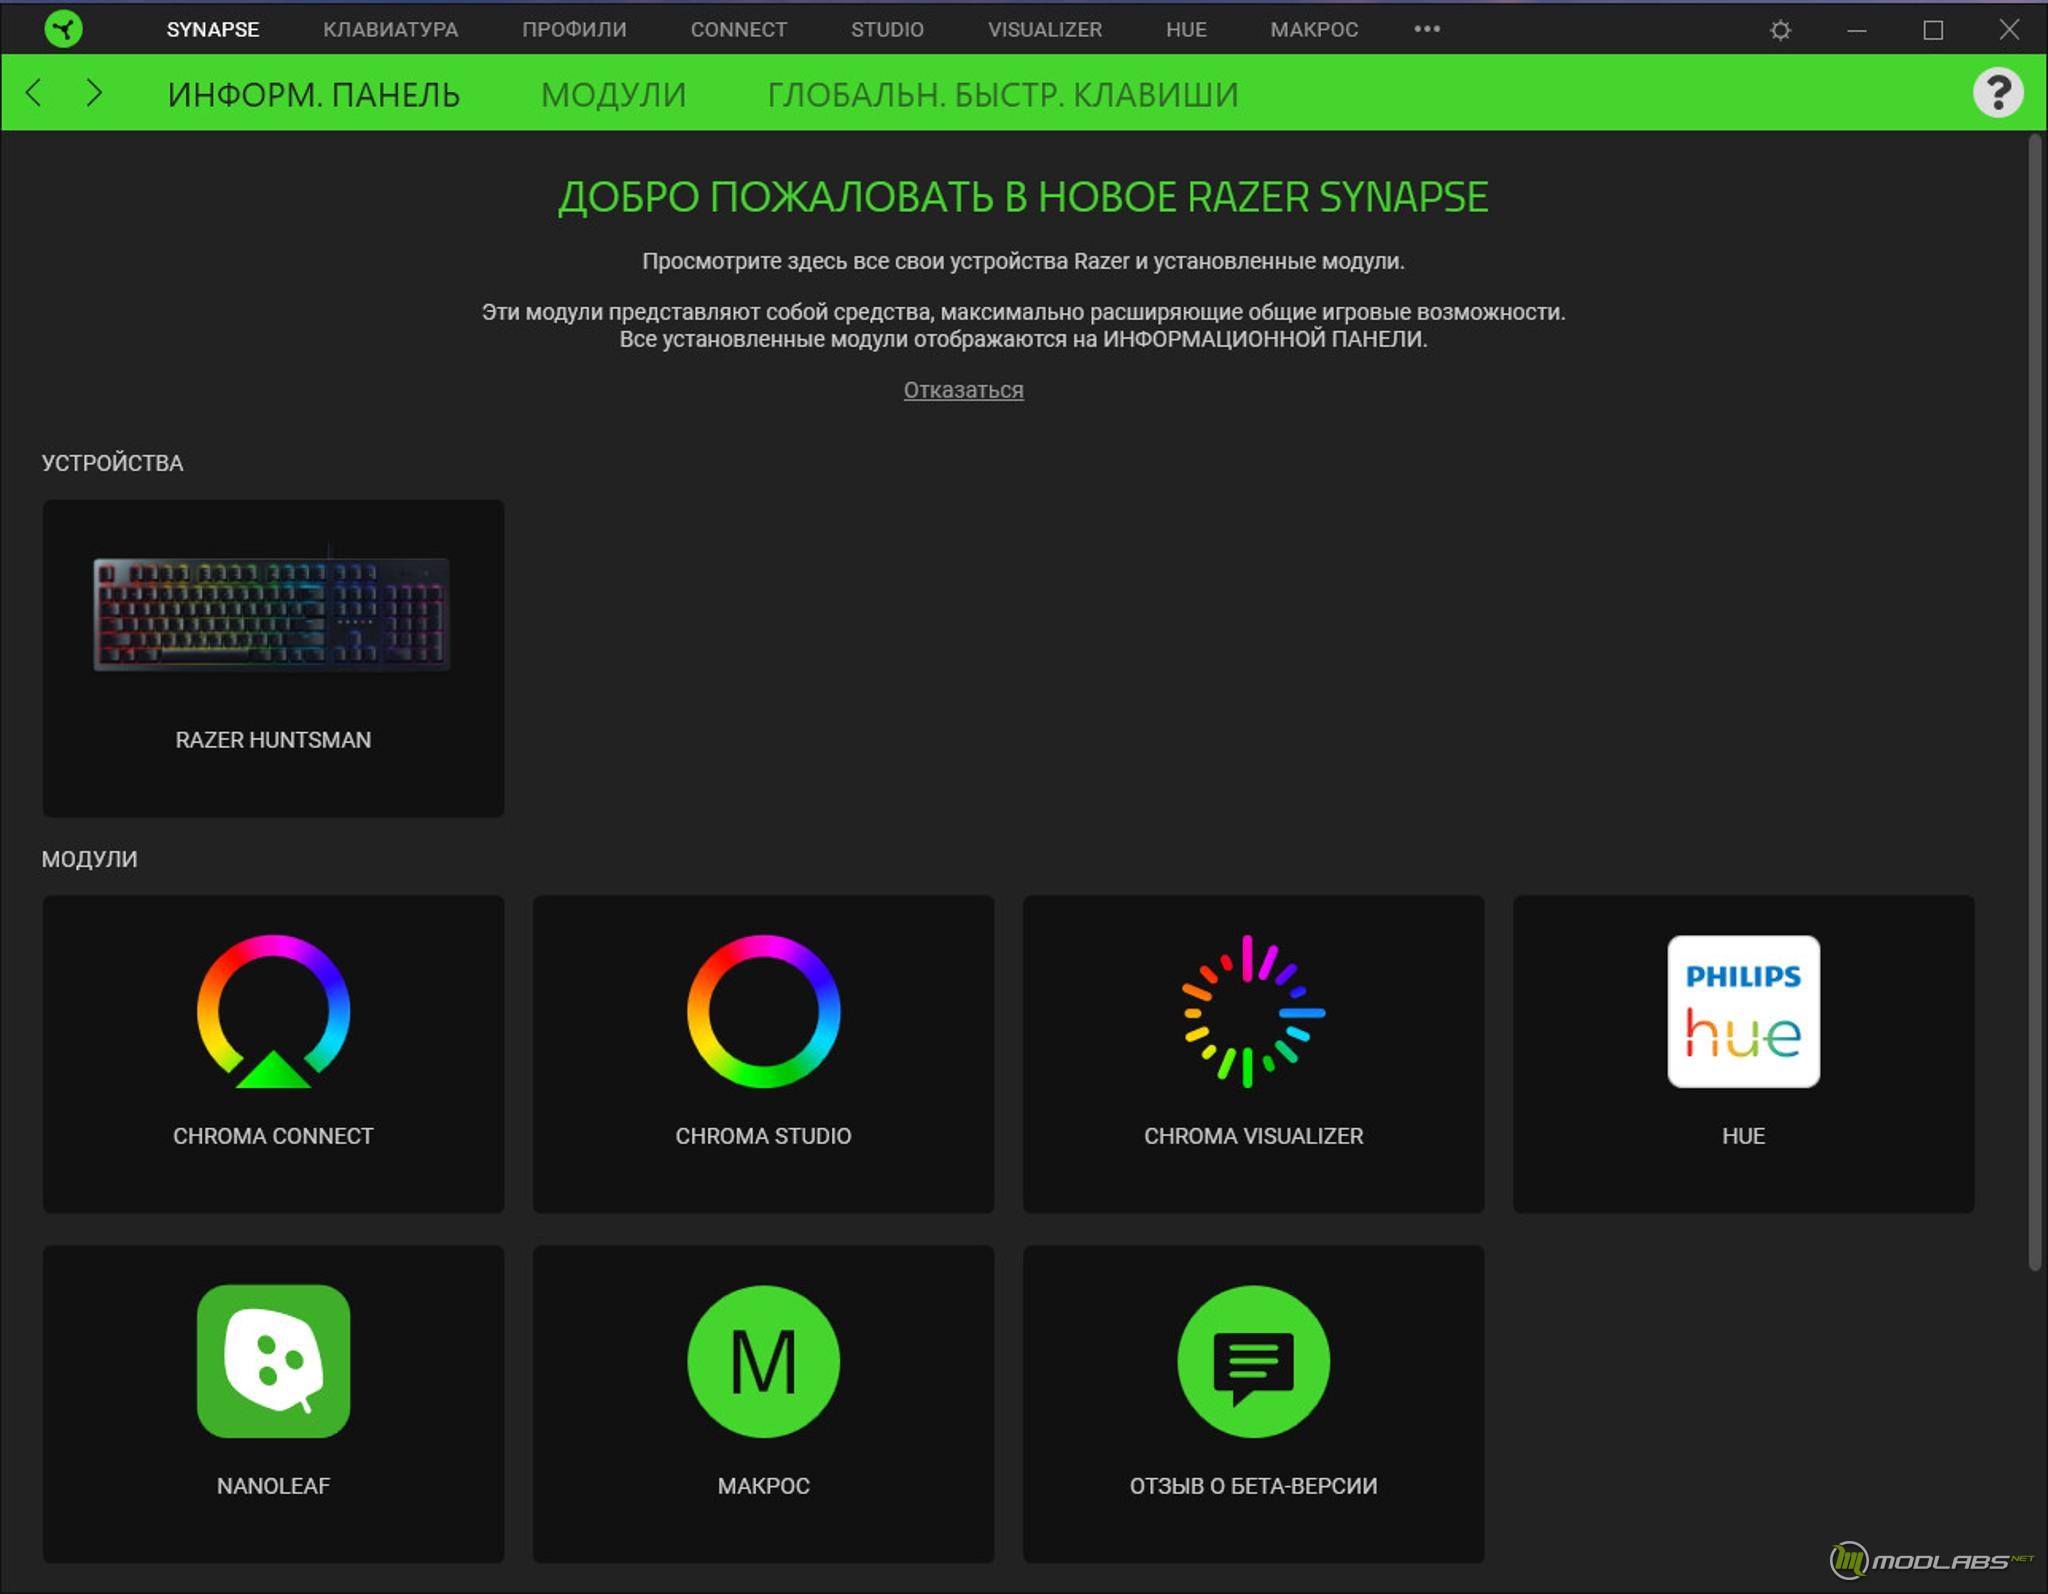This screenshot has width=2048, height=1594.
Task: Open the CONNECT tab
Action: [x=738, y=30]
